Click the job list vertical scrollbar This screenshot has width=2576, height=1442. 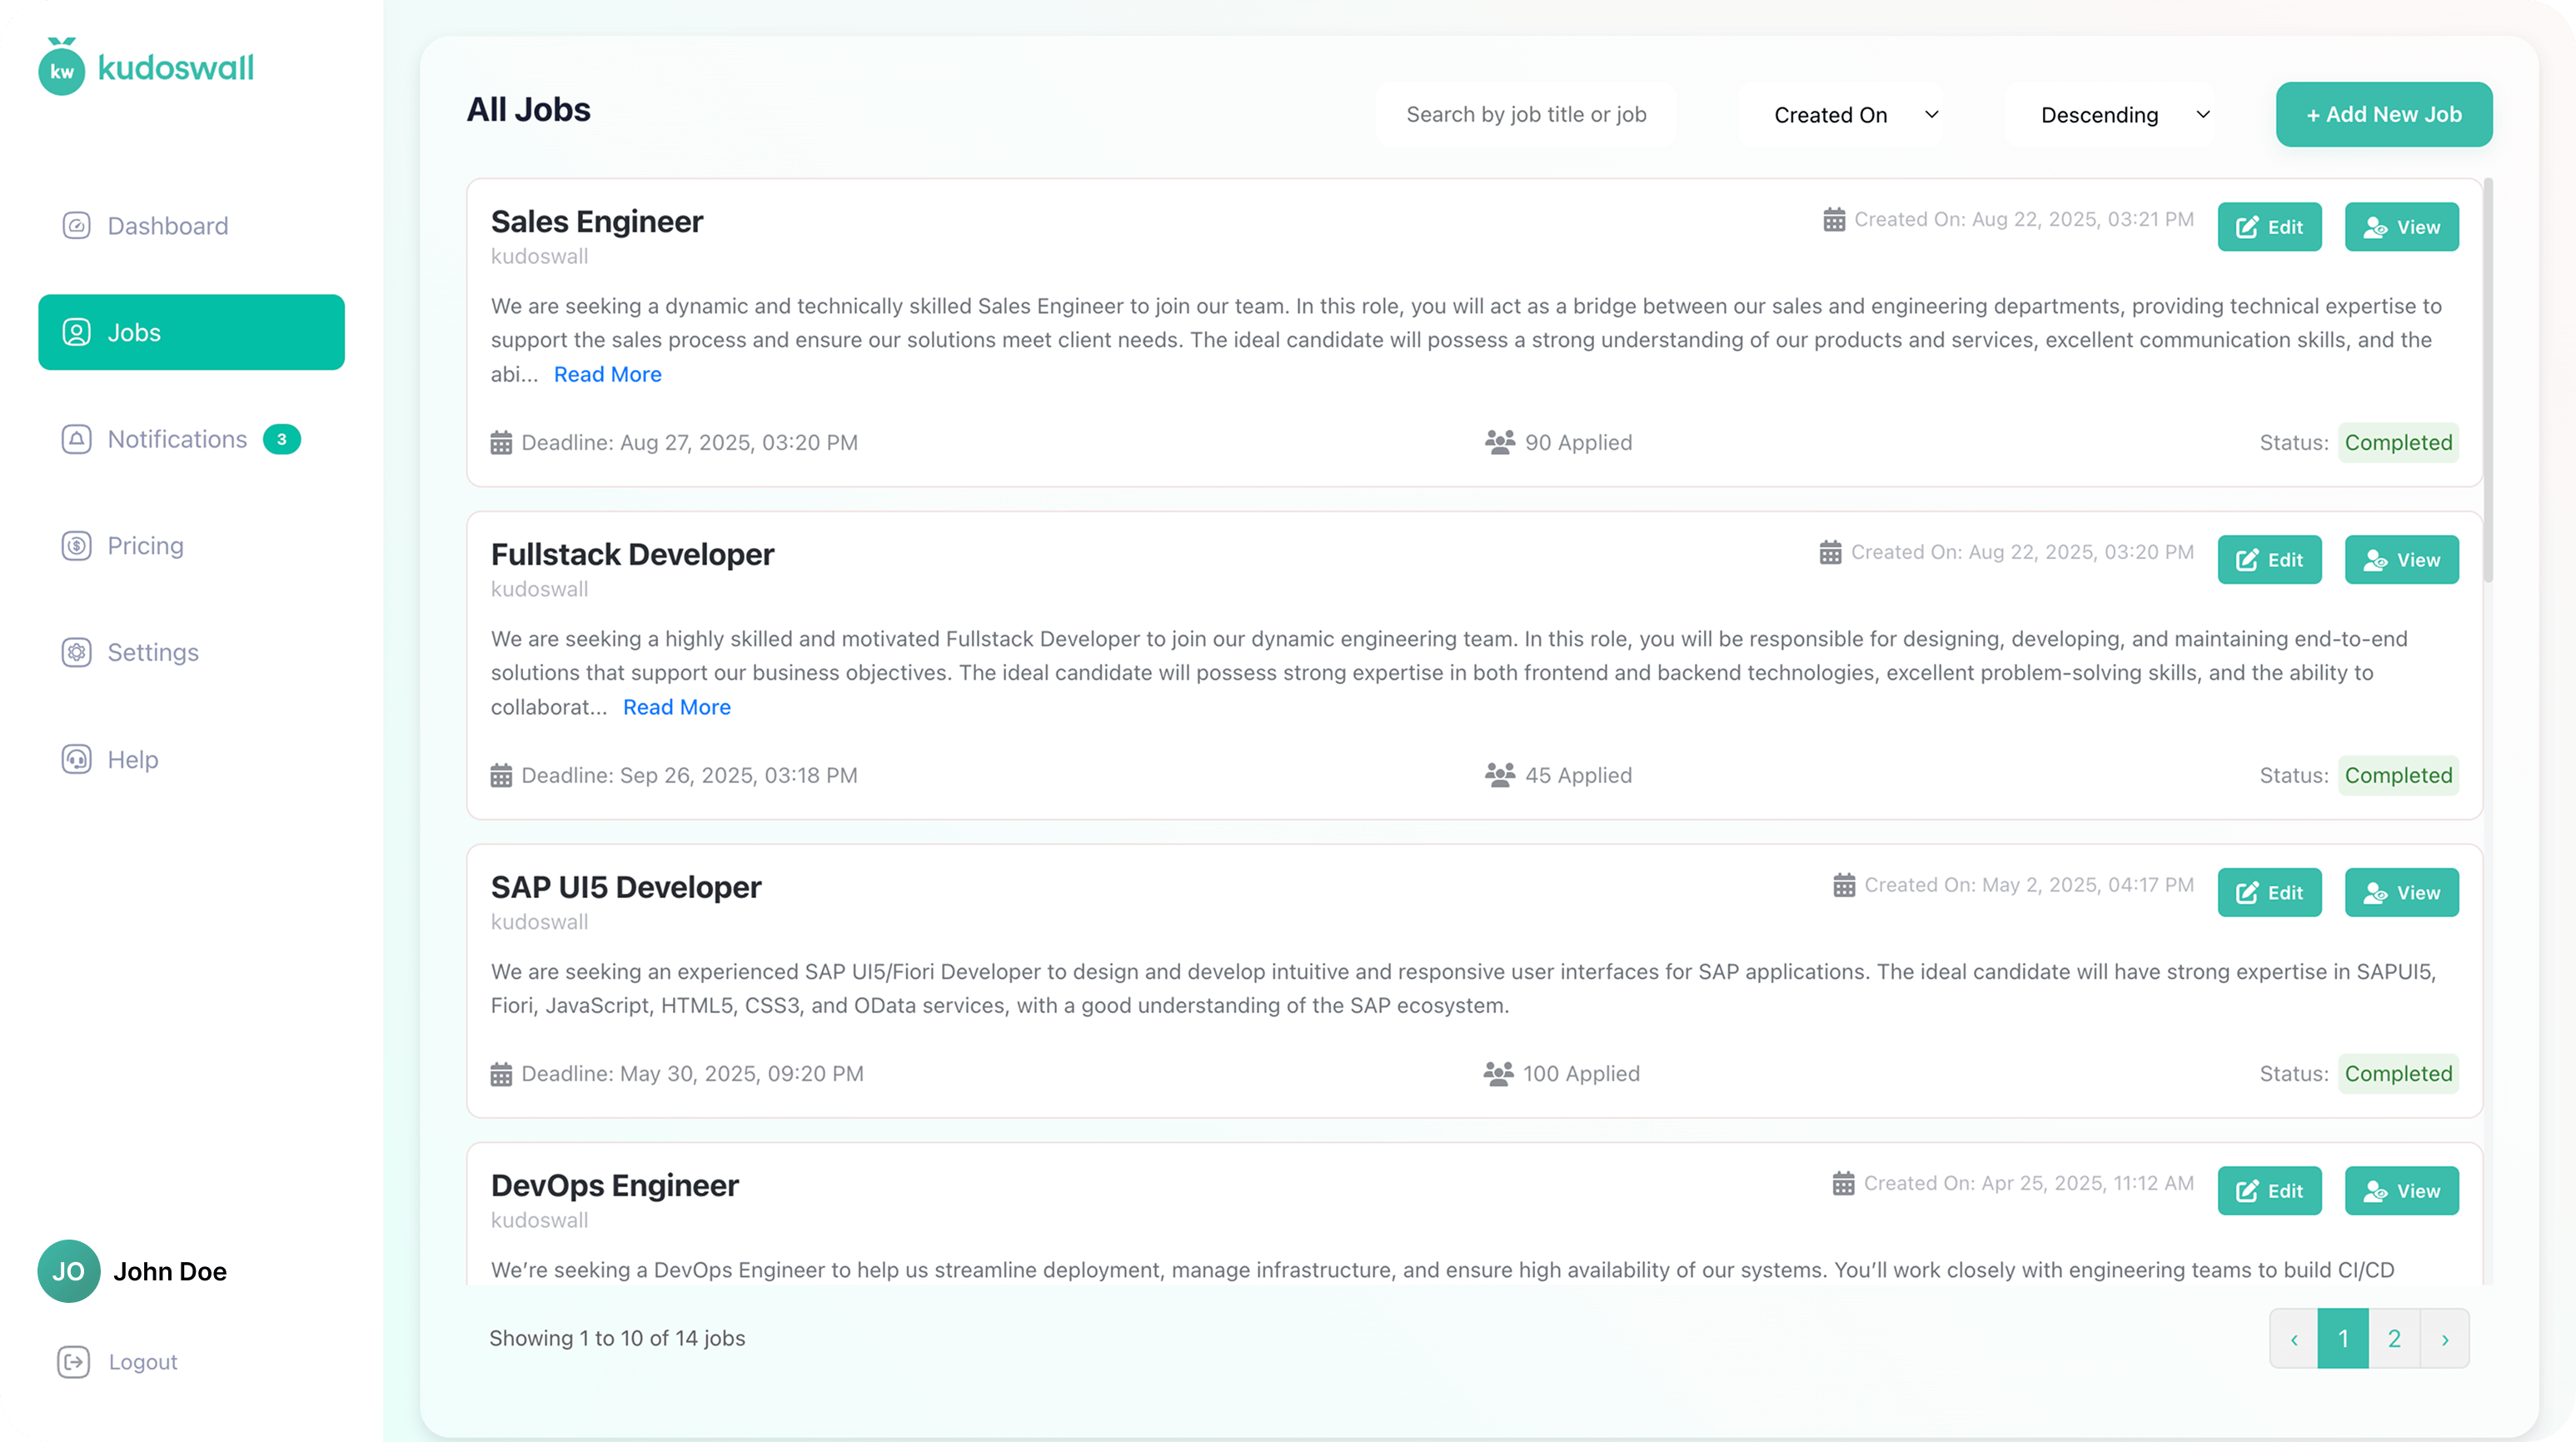coord(2488,380)
